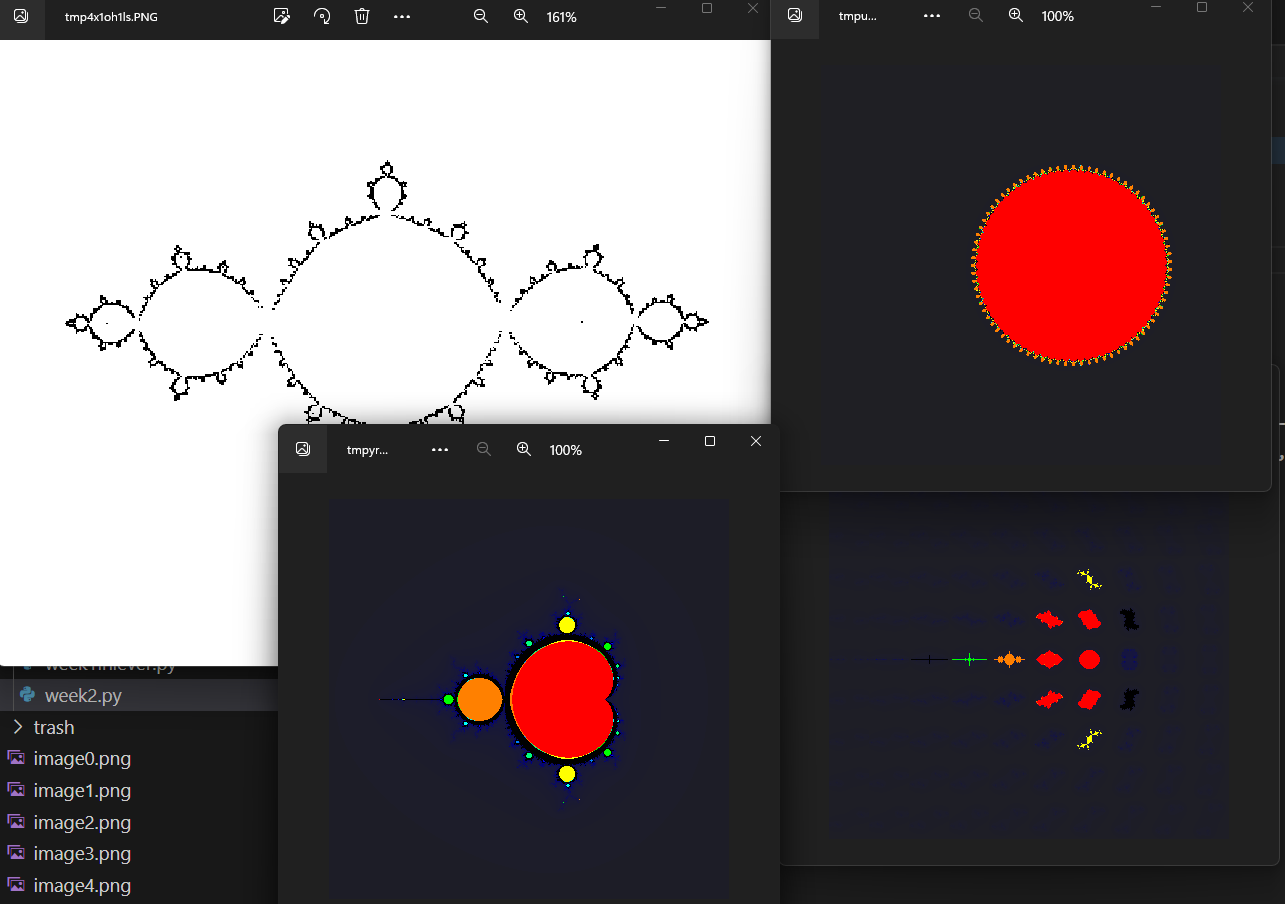Viewport: 1285px width, 904px height.
Task: Zoom in on the tmp4x1oh1ls.PNG image
Action: (x=521, y=17)
